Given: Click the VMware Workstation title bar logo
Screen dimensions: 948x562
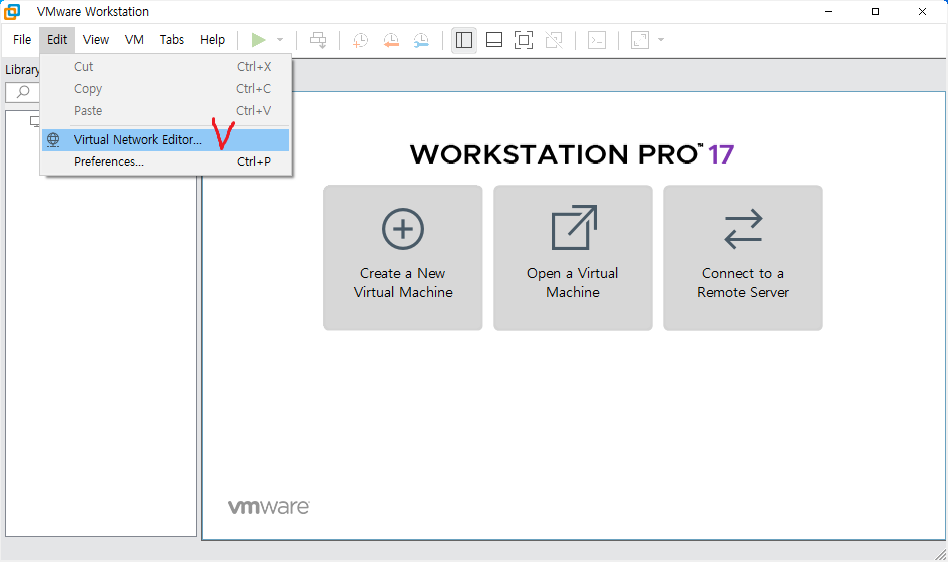Looking at the screenshot, I should (x=12, y=11).
